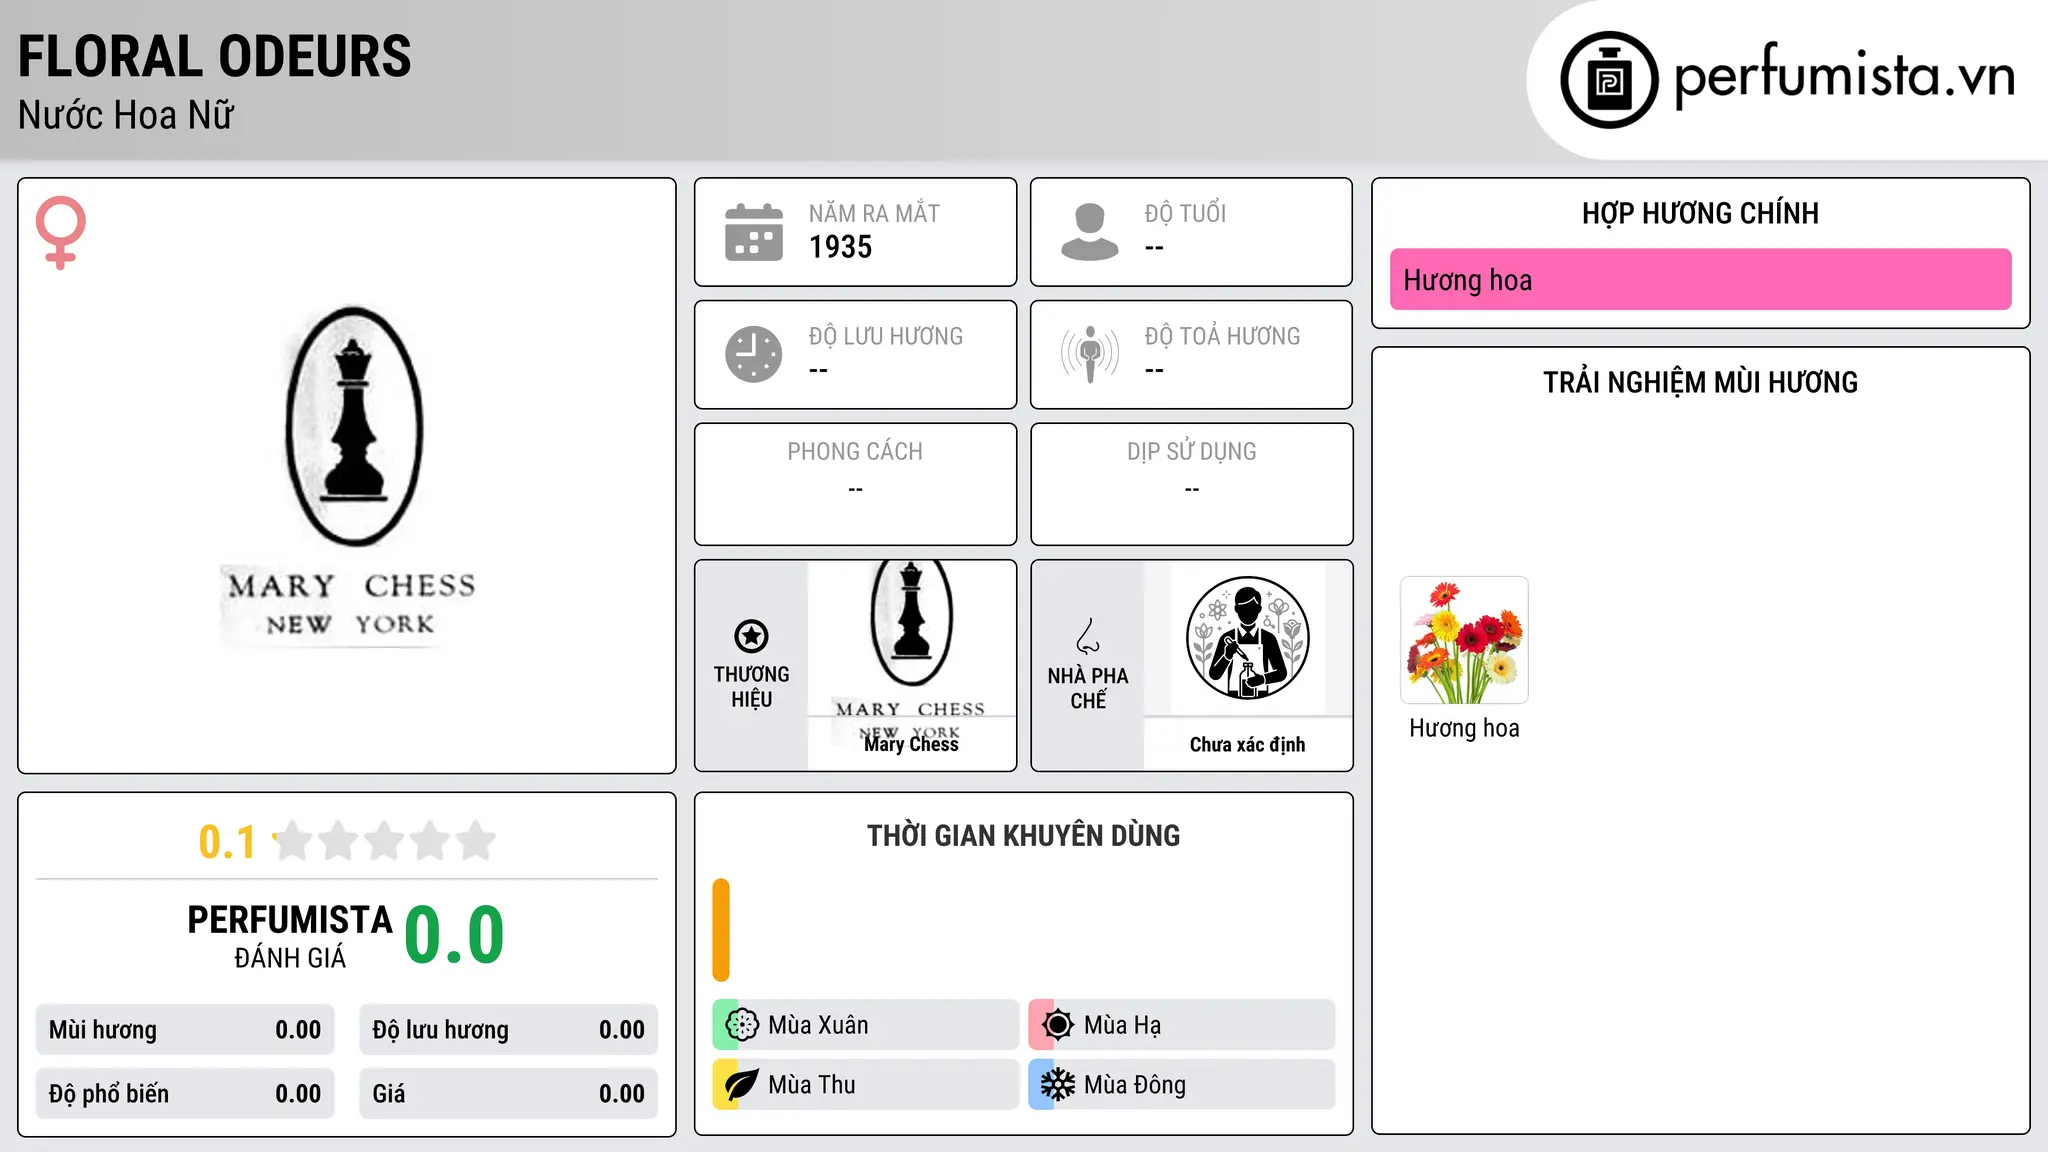The image size is (2048, 1152).
Task: Click the Độ toả hương label
Action: [1222, 336]
